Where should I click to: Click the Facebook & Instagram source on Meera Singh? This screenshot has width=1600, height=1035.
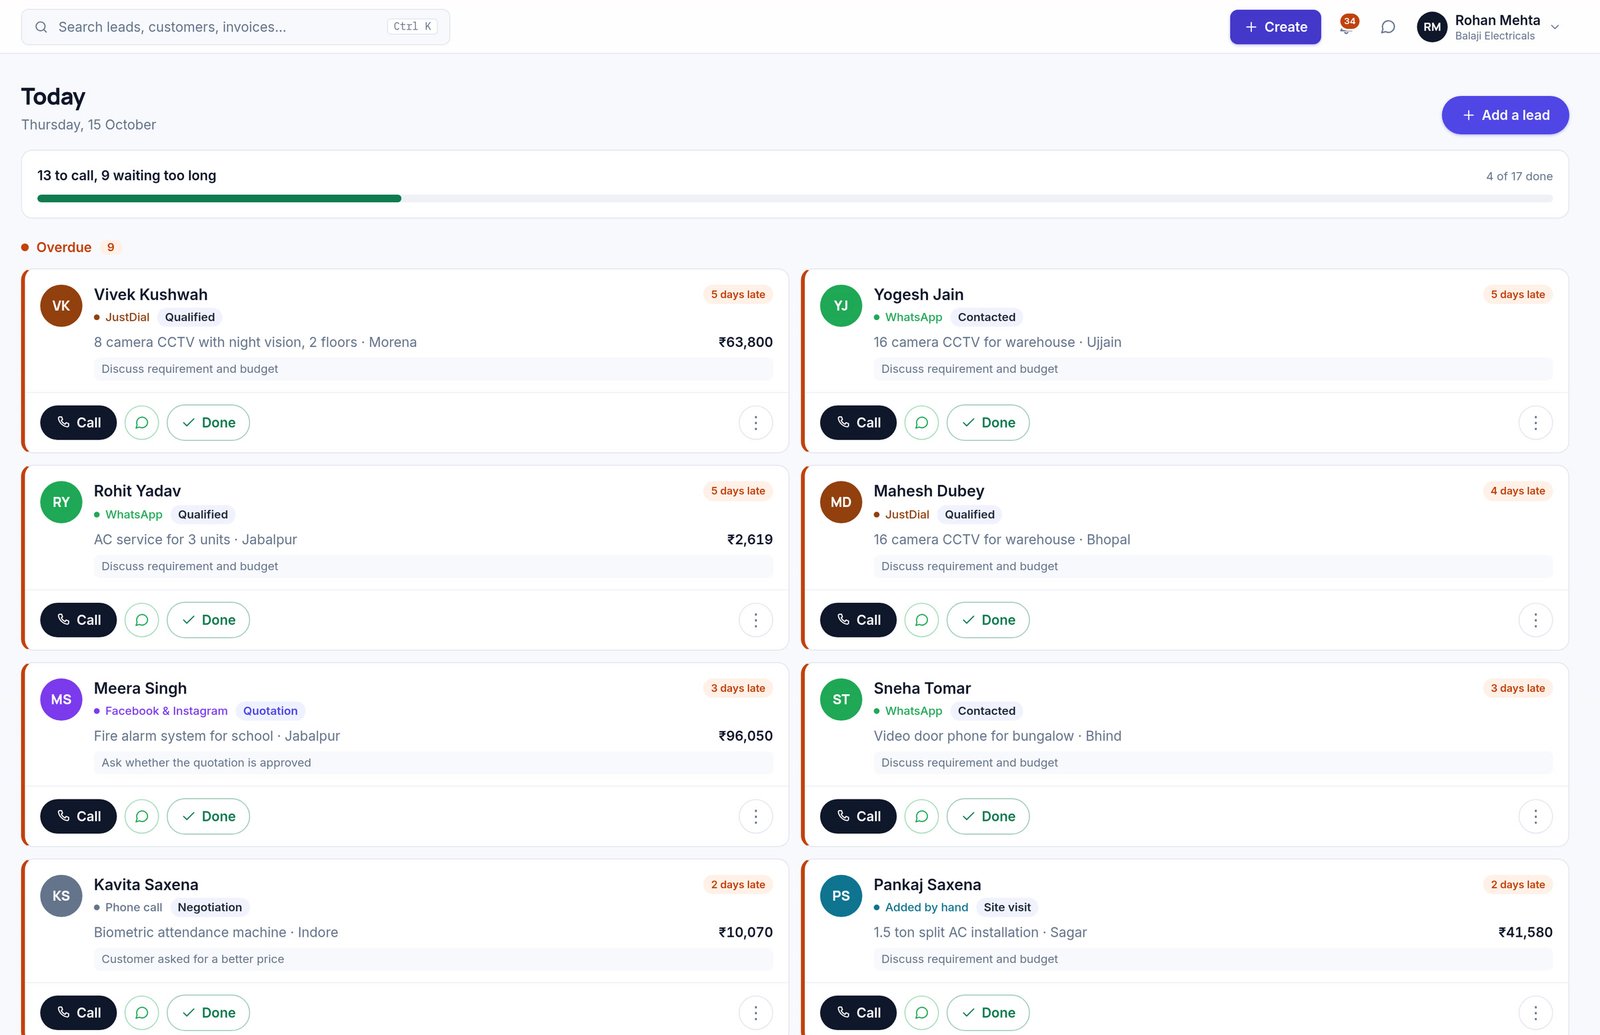[x=161, y=711]
